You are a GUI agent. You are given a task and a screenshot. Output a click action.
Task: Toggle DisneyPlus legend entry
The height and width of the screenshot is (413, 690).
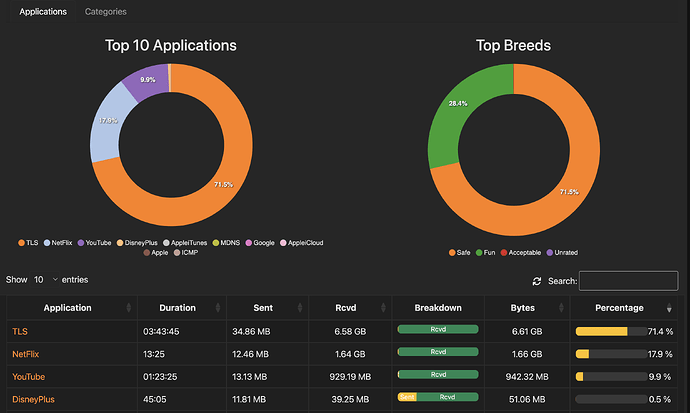137,243
